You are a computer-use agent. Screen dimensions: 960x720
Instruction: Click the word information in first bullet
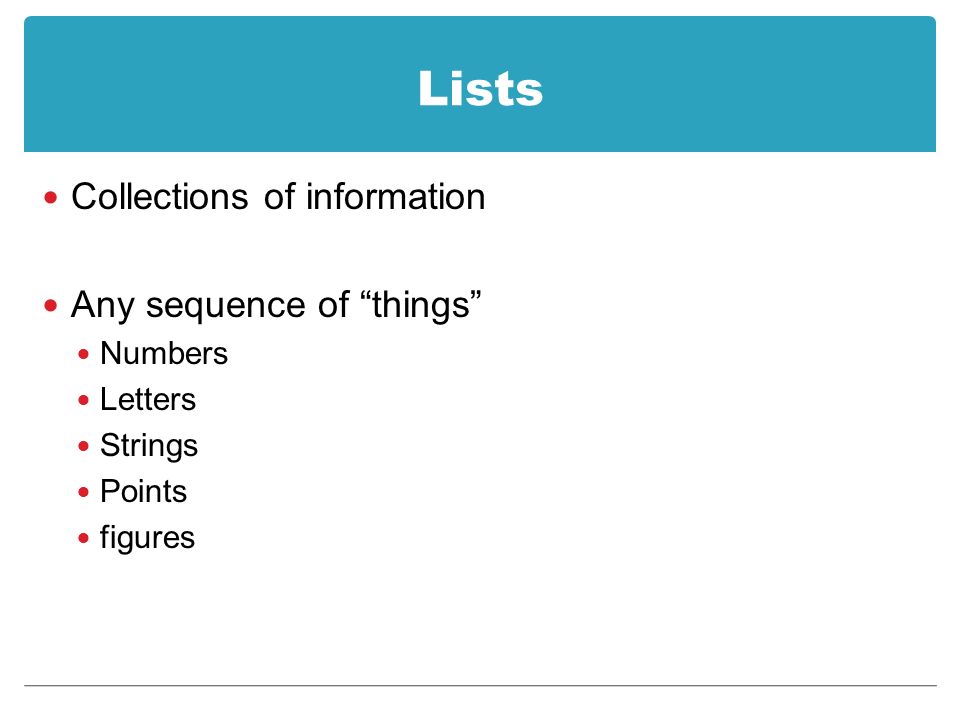(396, 197)
